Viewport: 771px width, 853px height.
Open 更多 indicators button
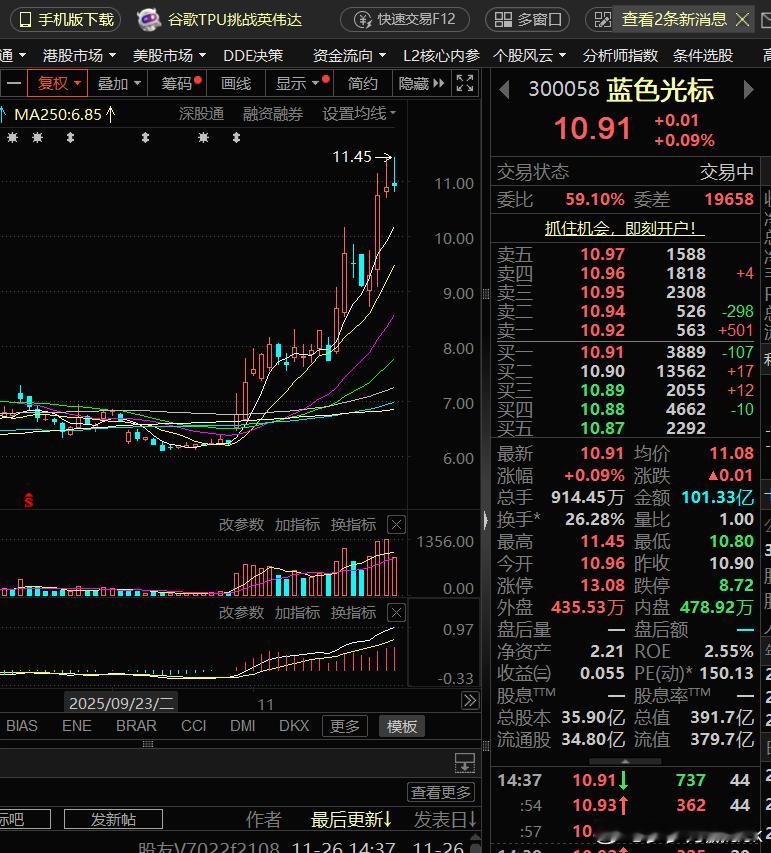[x=345, y=726]
